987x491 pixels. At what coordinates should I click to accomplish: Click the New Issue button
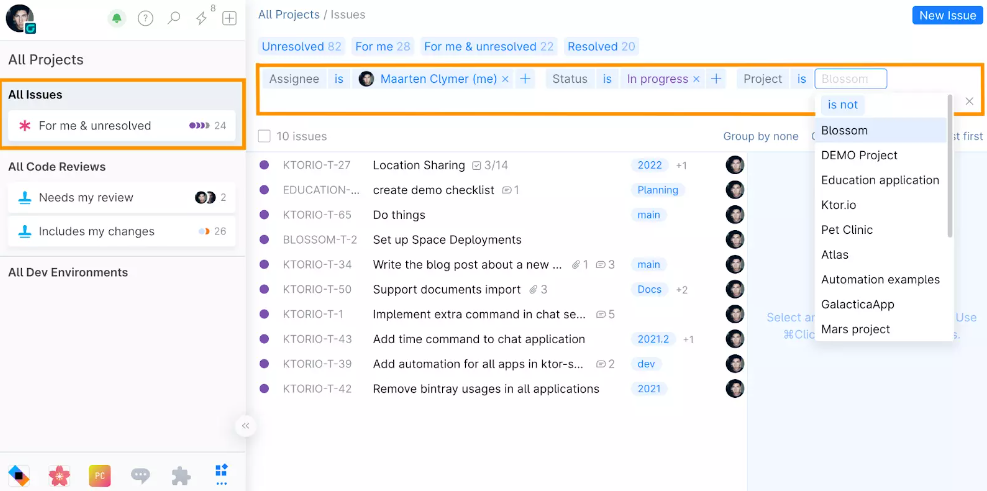click(946, 15)
